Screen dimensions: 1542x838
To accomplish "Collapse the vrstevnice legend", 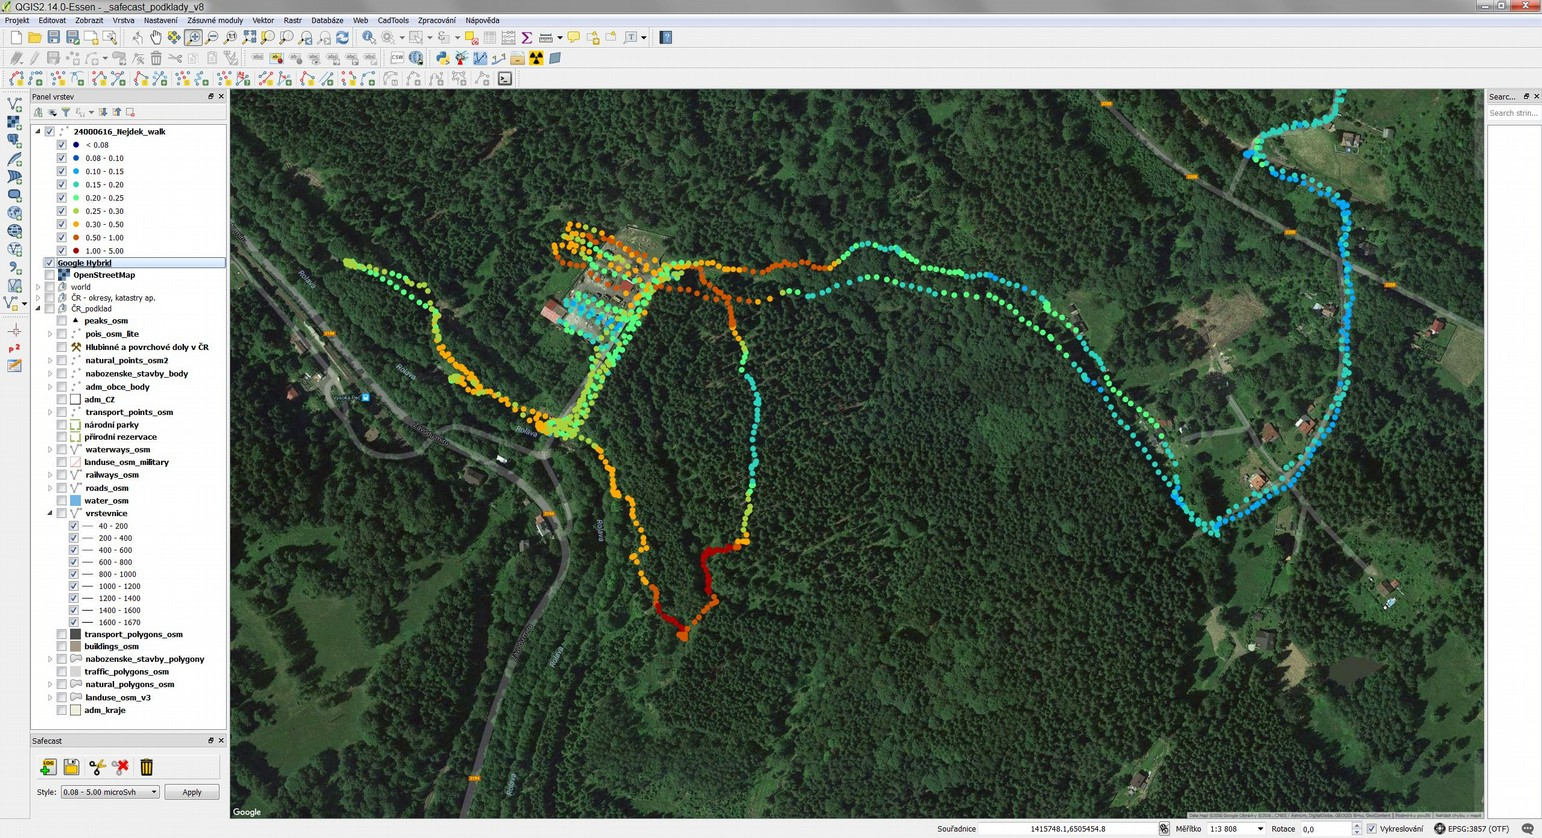I will (x=50, y=513).
